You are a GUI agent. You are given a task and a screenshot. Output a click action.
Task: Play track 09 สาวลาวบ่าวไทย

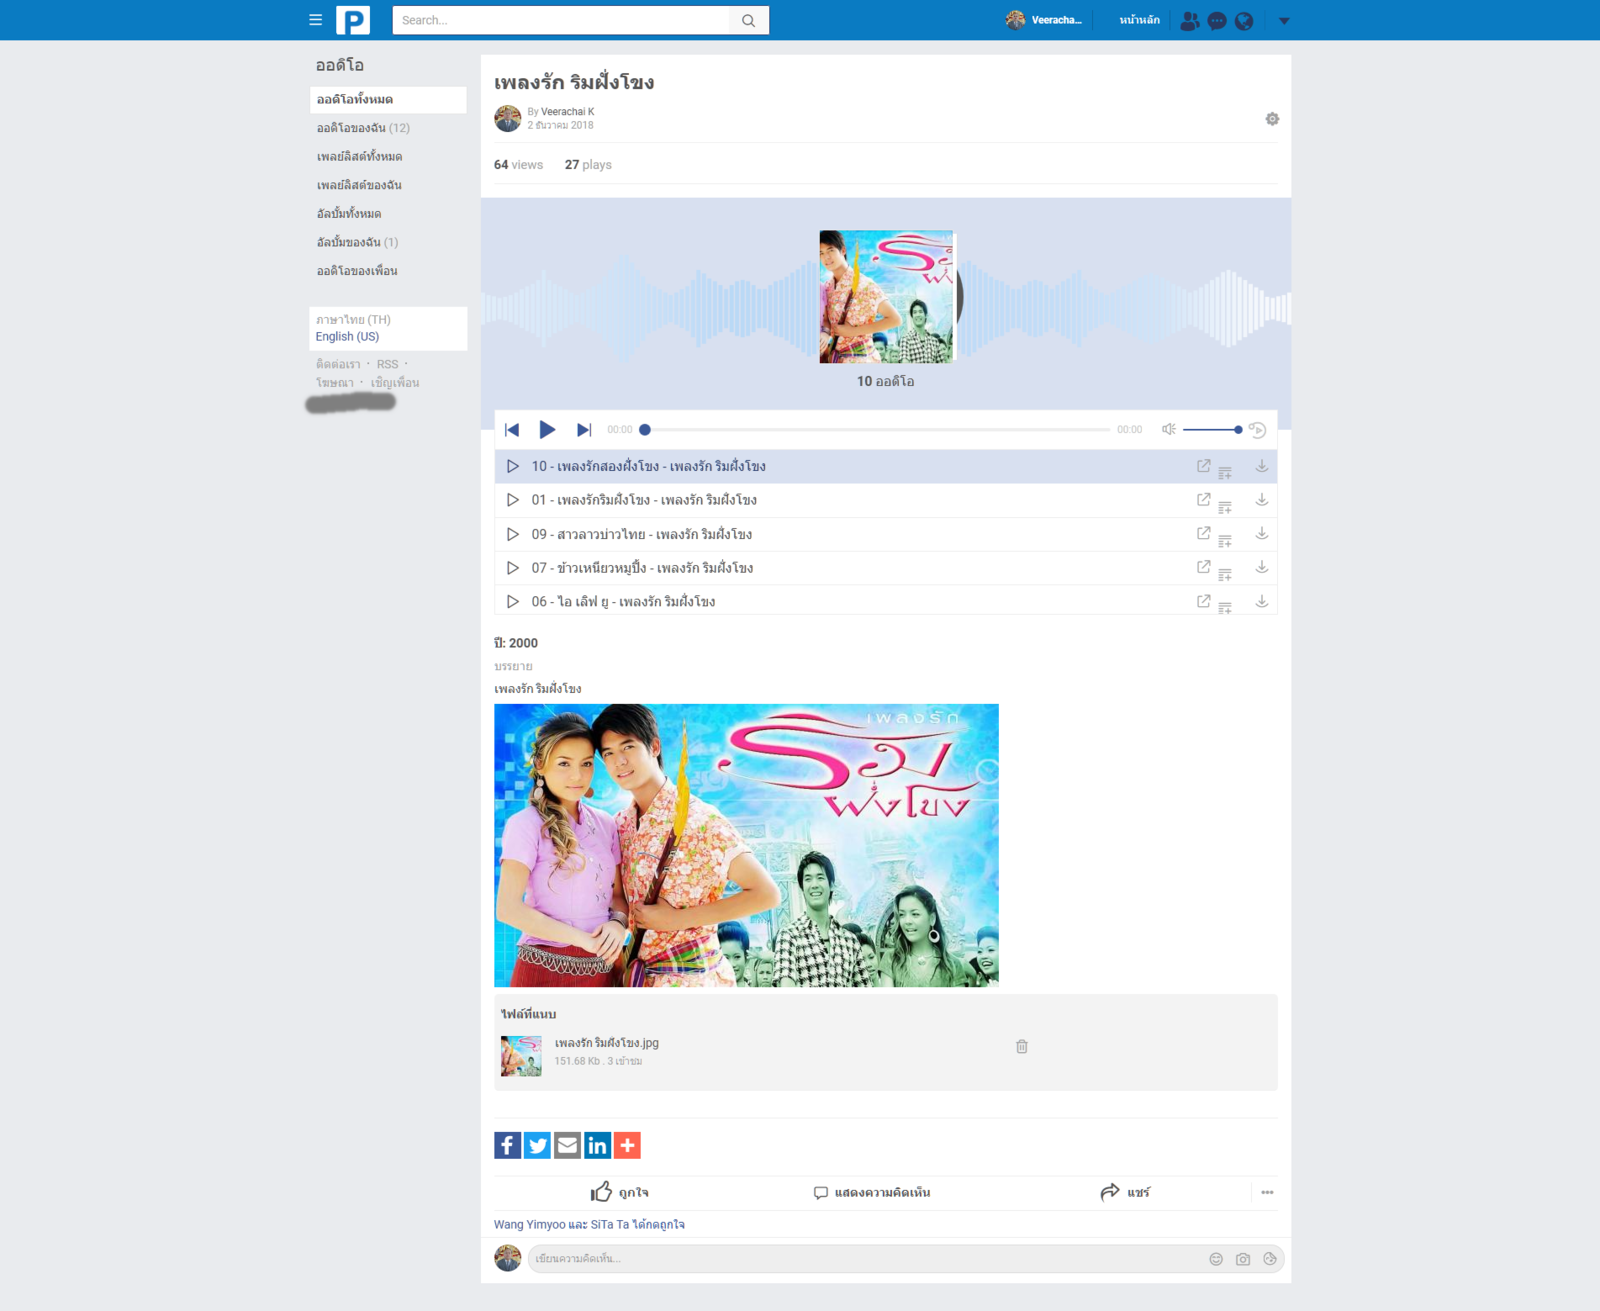pyautogui.click(x=513, y=534)
